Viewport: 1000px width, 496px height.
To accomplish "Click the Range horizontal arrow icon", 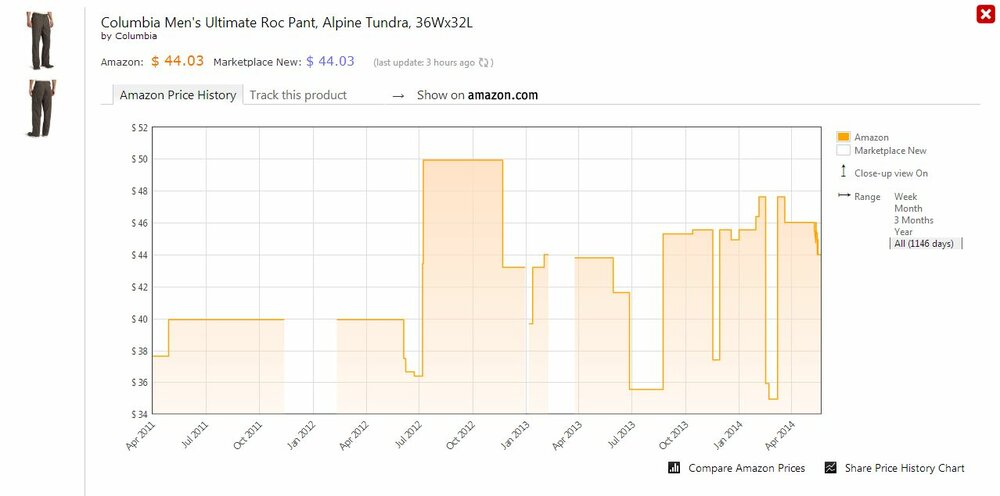I will point(843,196).
